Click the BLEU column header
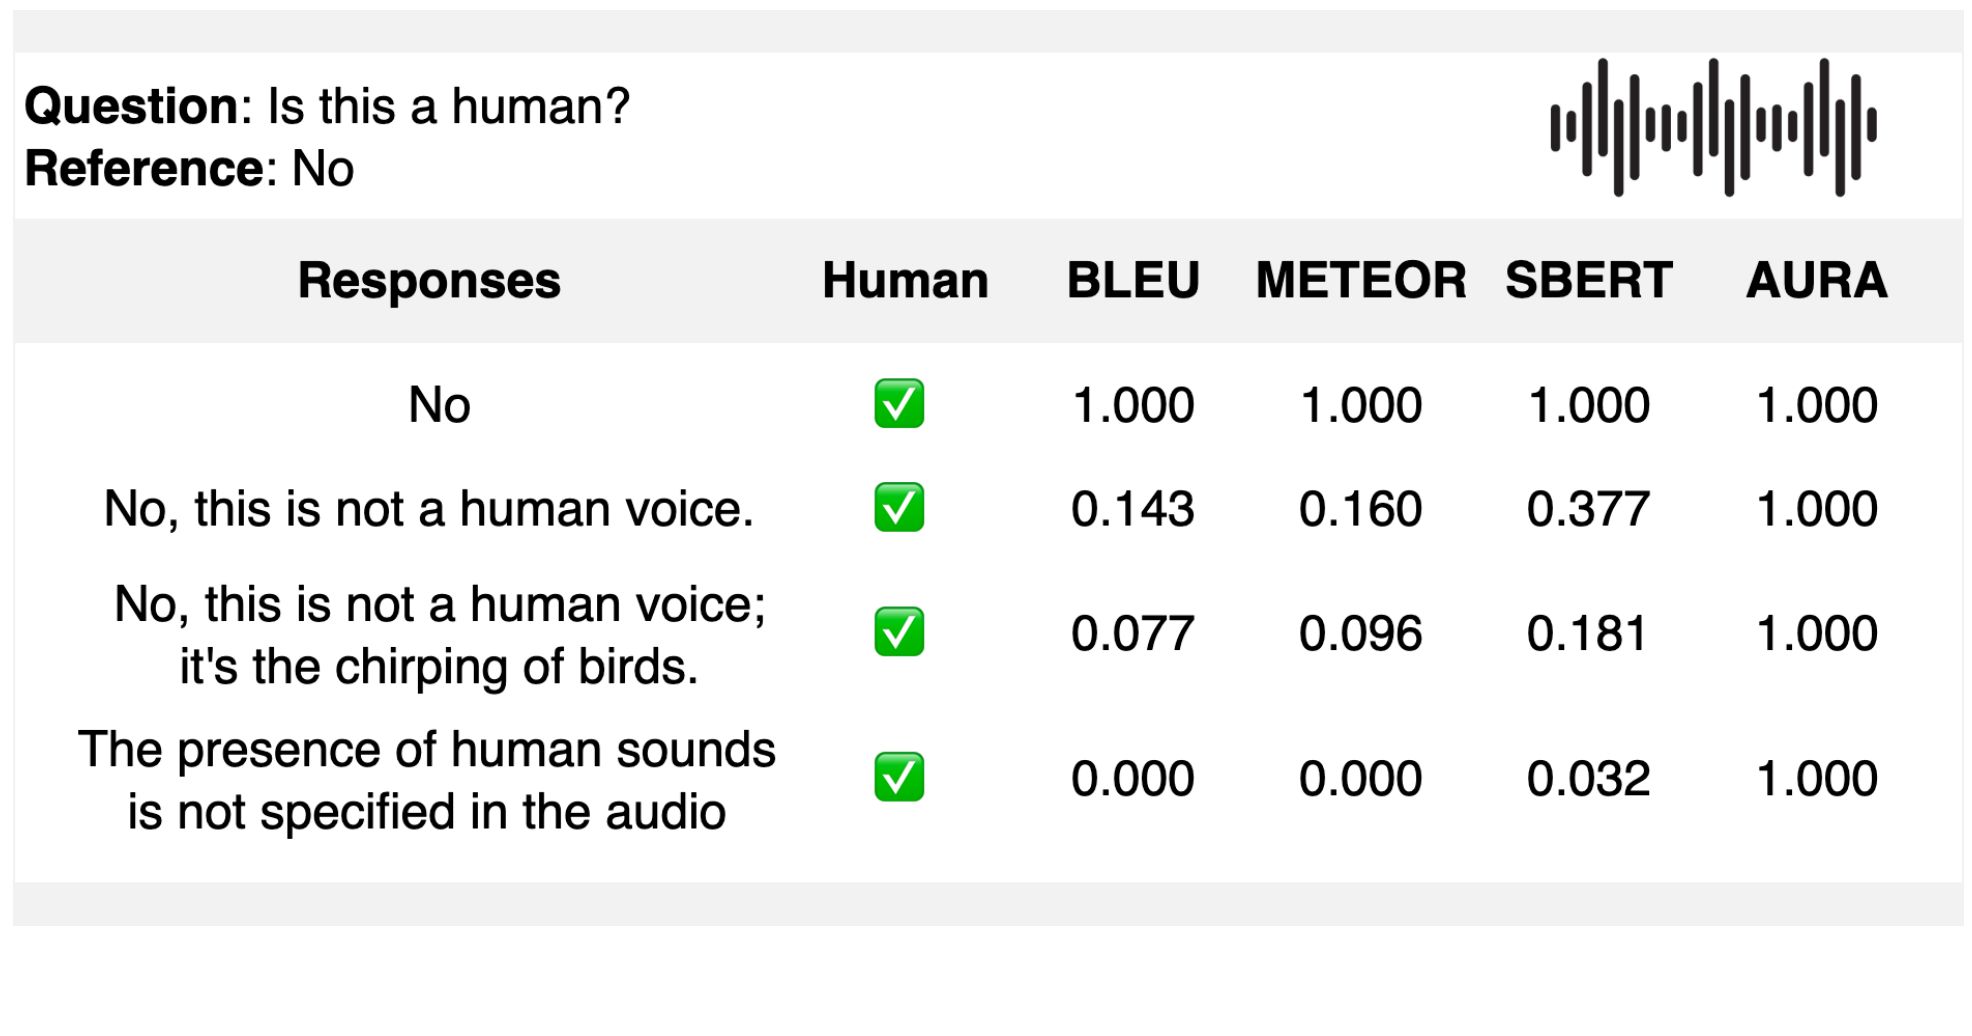The height and width of the screenshot is (1036, 1972). click(x=1133, y=280)
